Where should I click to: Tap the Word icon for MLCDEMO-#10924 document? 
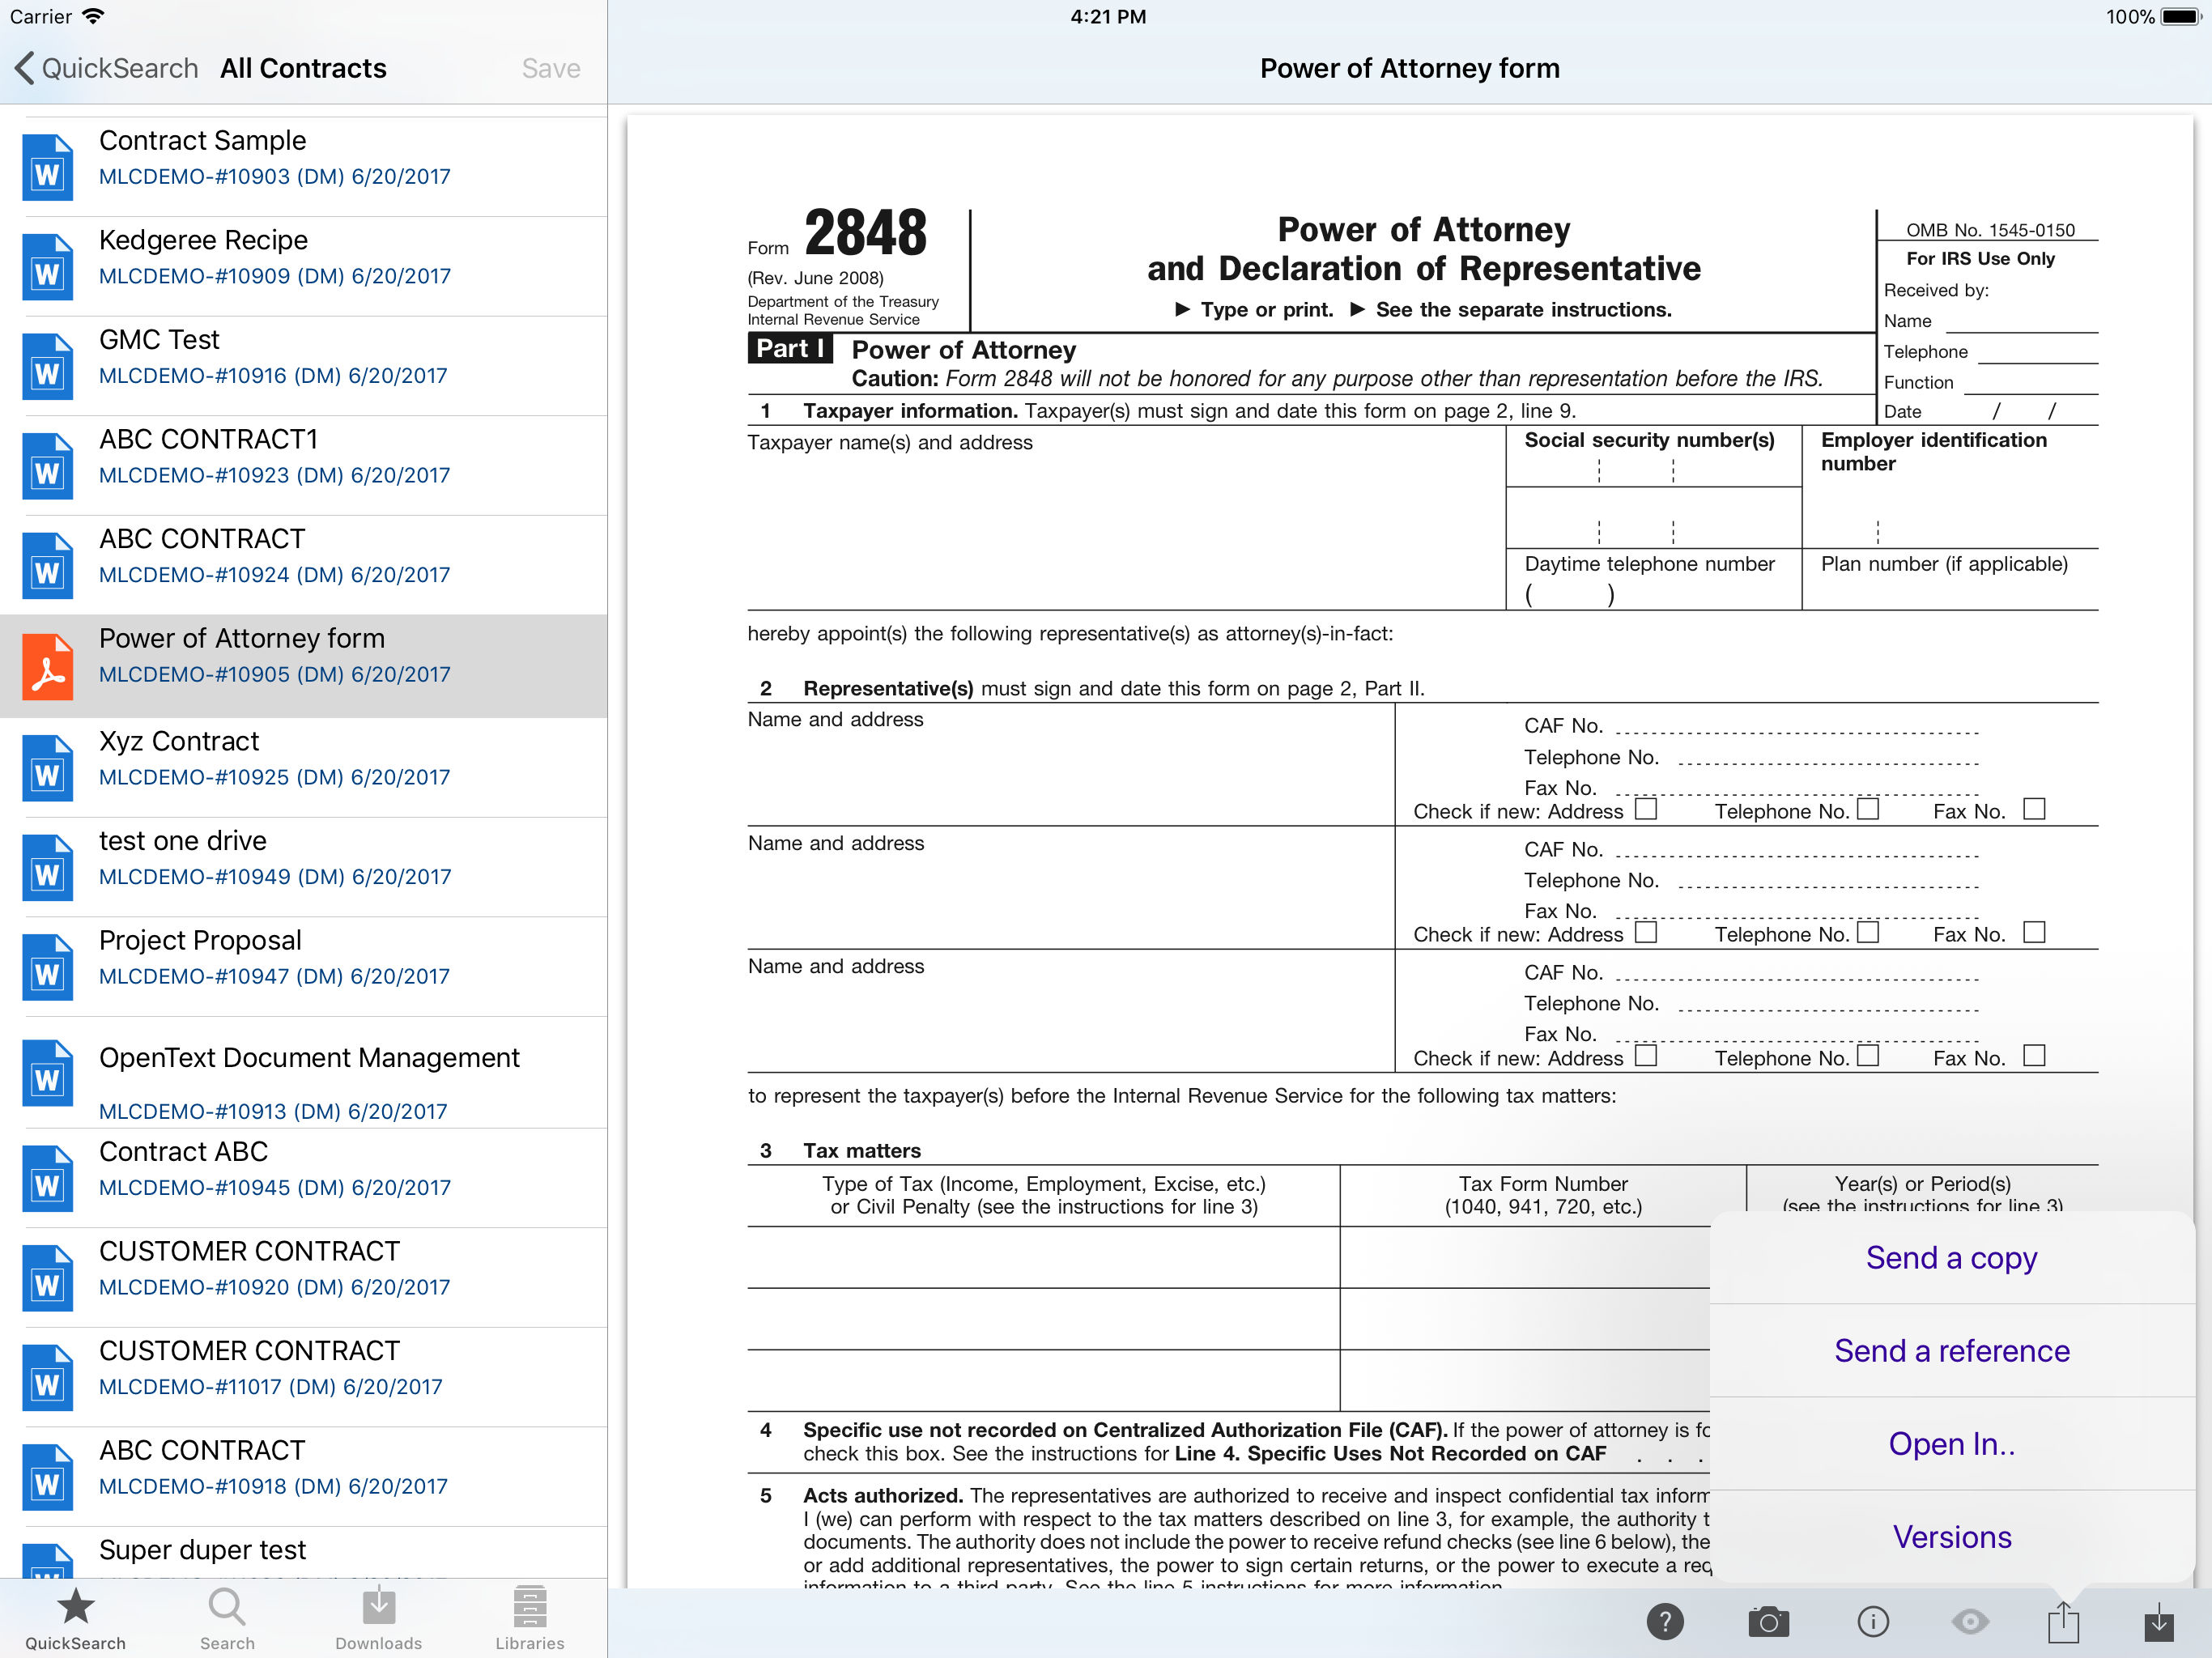tap(47, 565)
